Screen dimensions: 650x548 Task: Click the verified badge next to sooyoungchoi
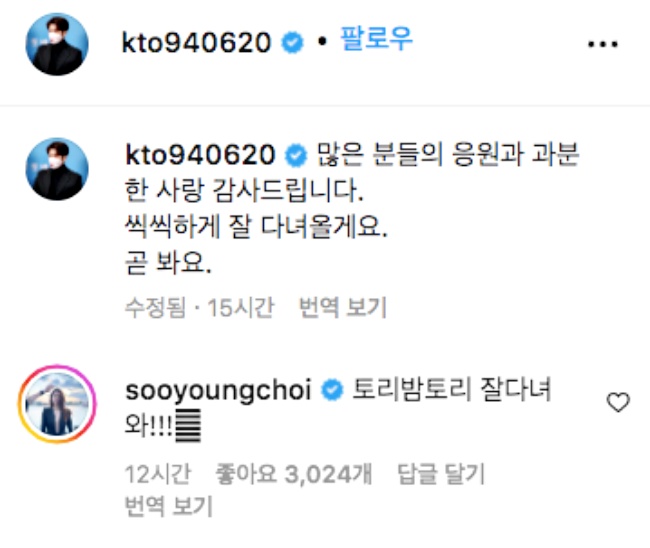tap(332, 390)
